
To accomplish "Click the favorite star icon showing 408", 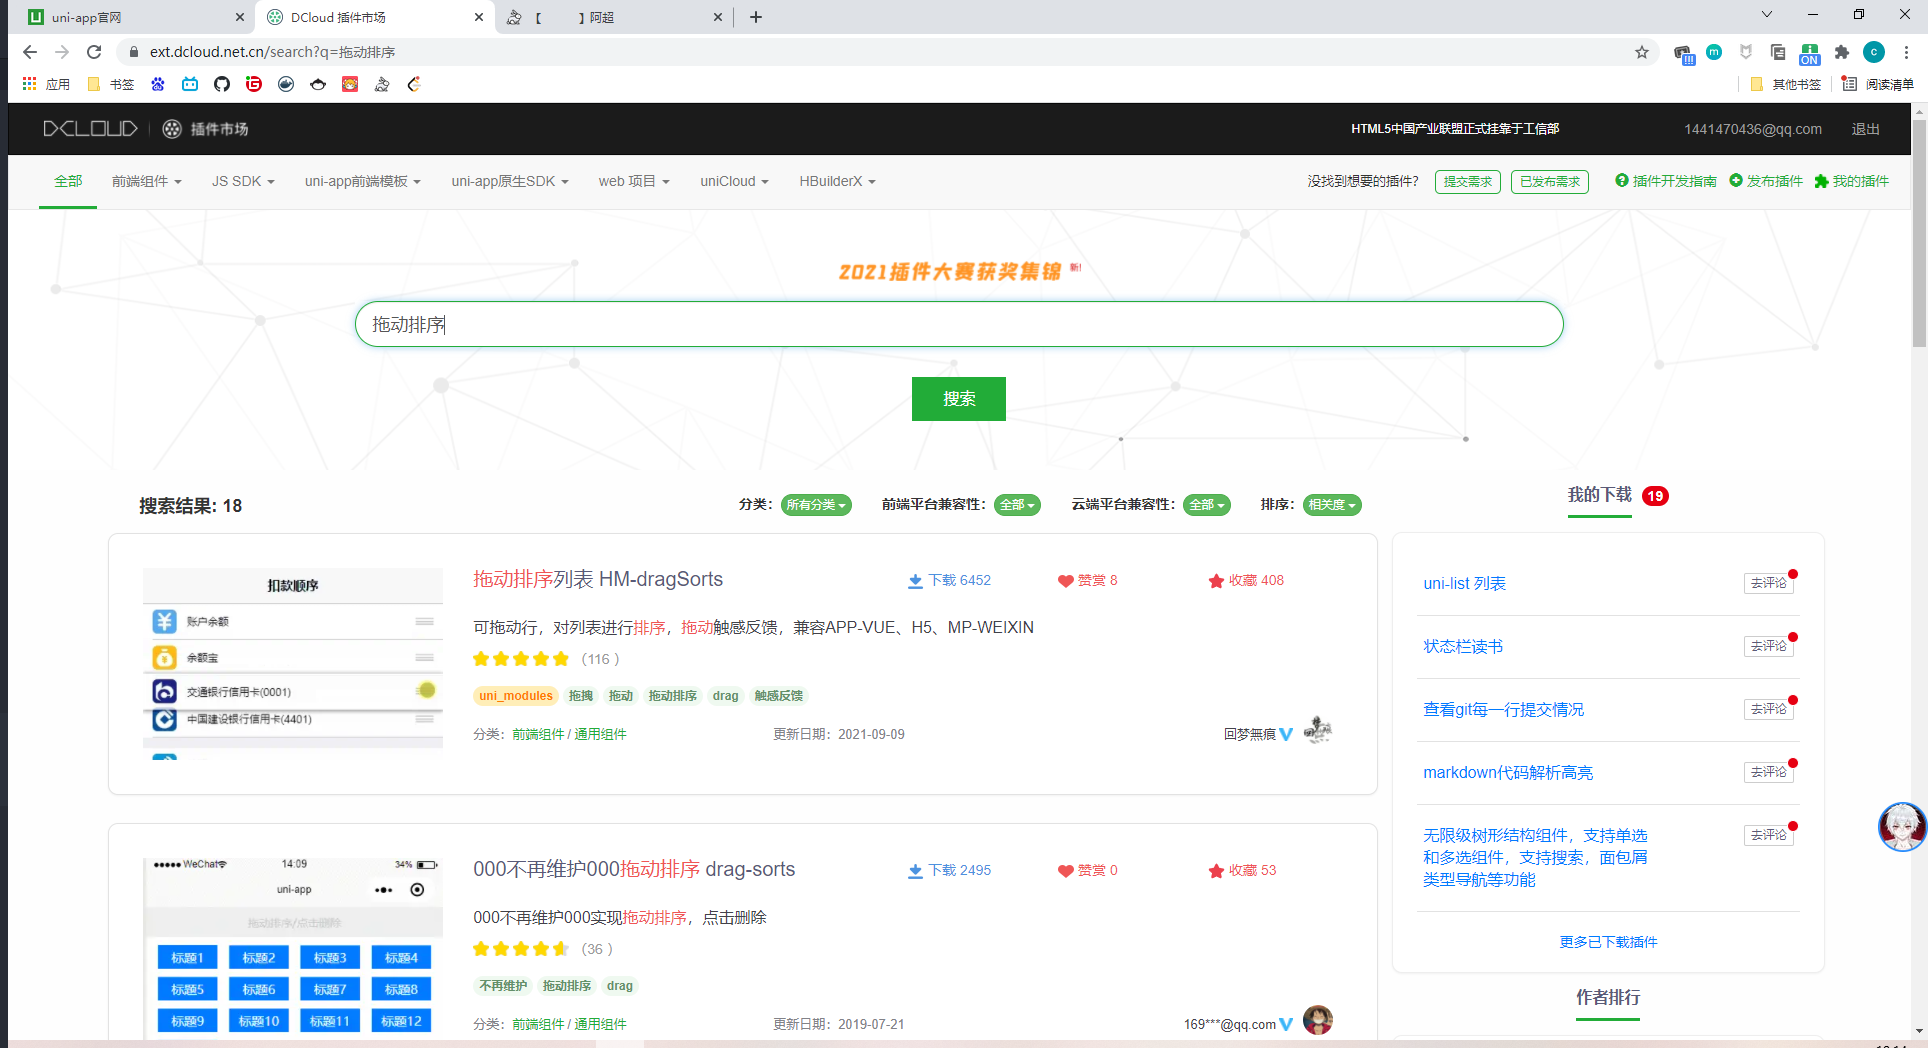I will 1216,581.
